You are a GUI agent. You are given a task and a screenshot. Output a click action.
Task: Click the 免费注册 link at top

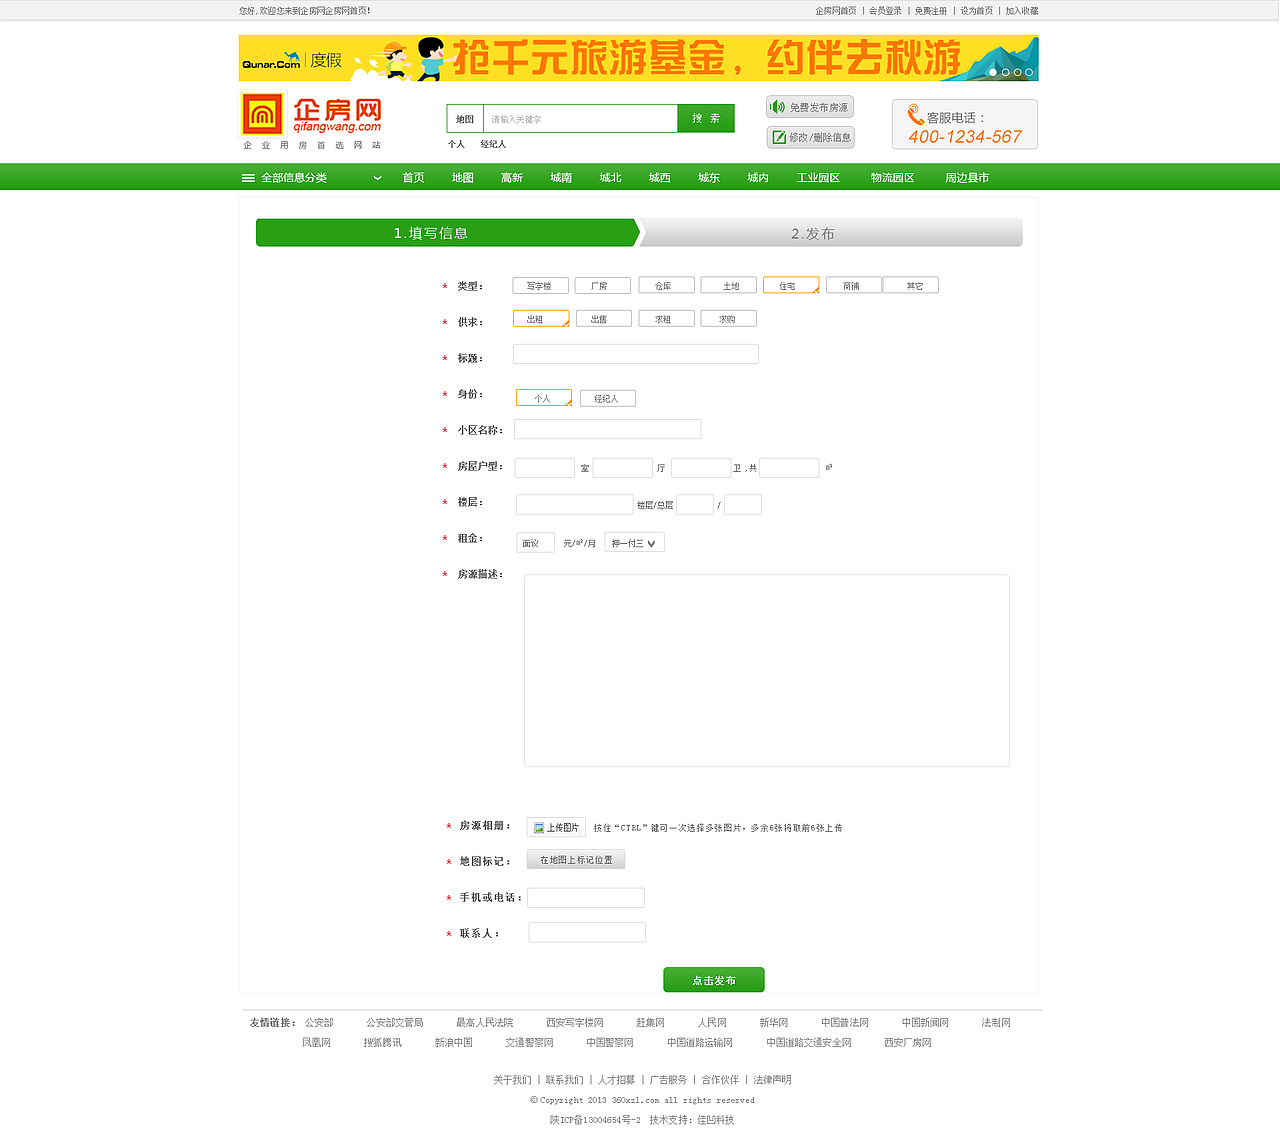(x=930, y=11)
